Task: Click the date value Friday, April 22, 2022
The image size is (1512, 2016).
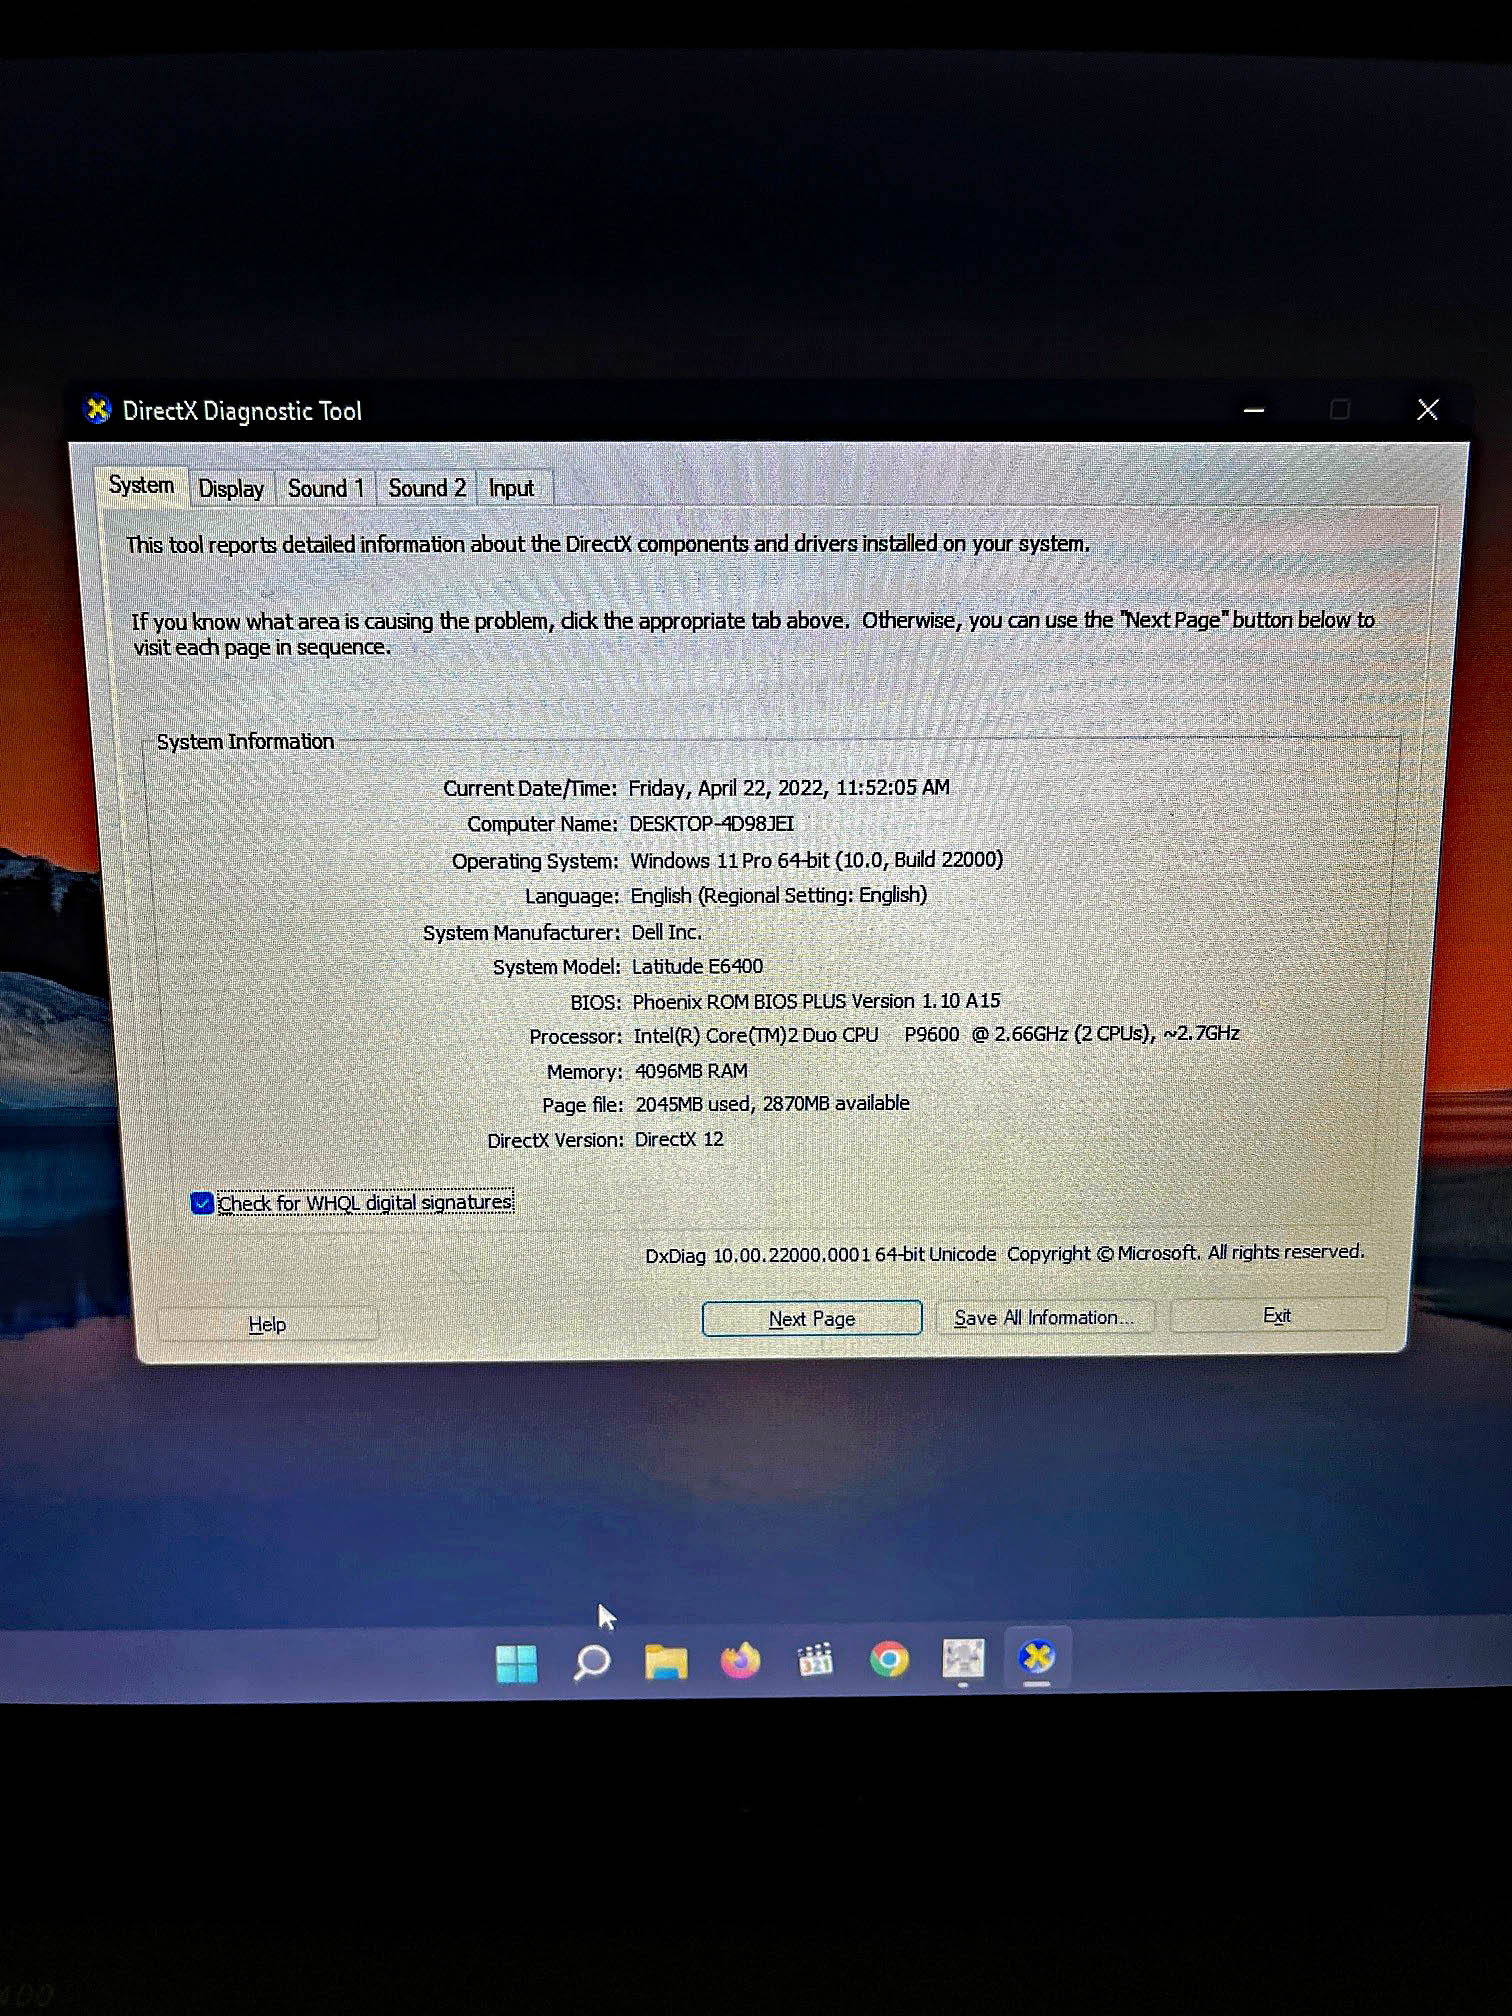Action: (x=789, y=788)
